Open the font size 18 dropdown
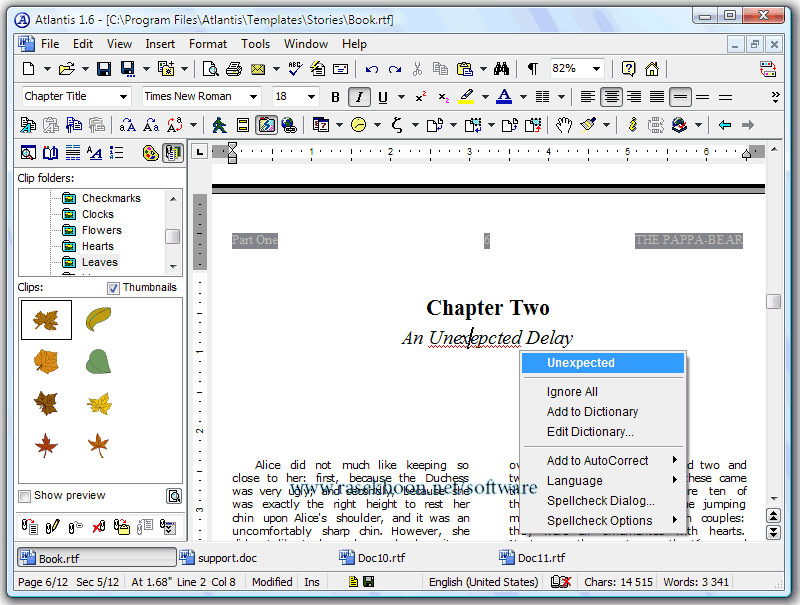The width and height of the screenshot is (800, 605). [x=311, y=96]
